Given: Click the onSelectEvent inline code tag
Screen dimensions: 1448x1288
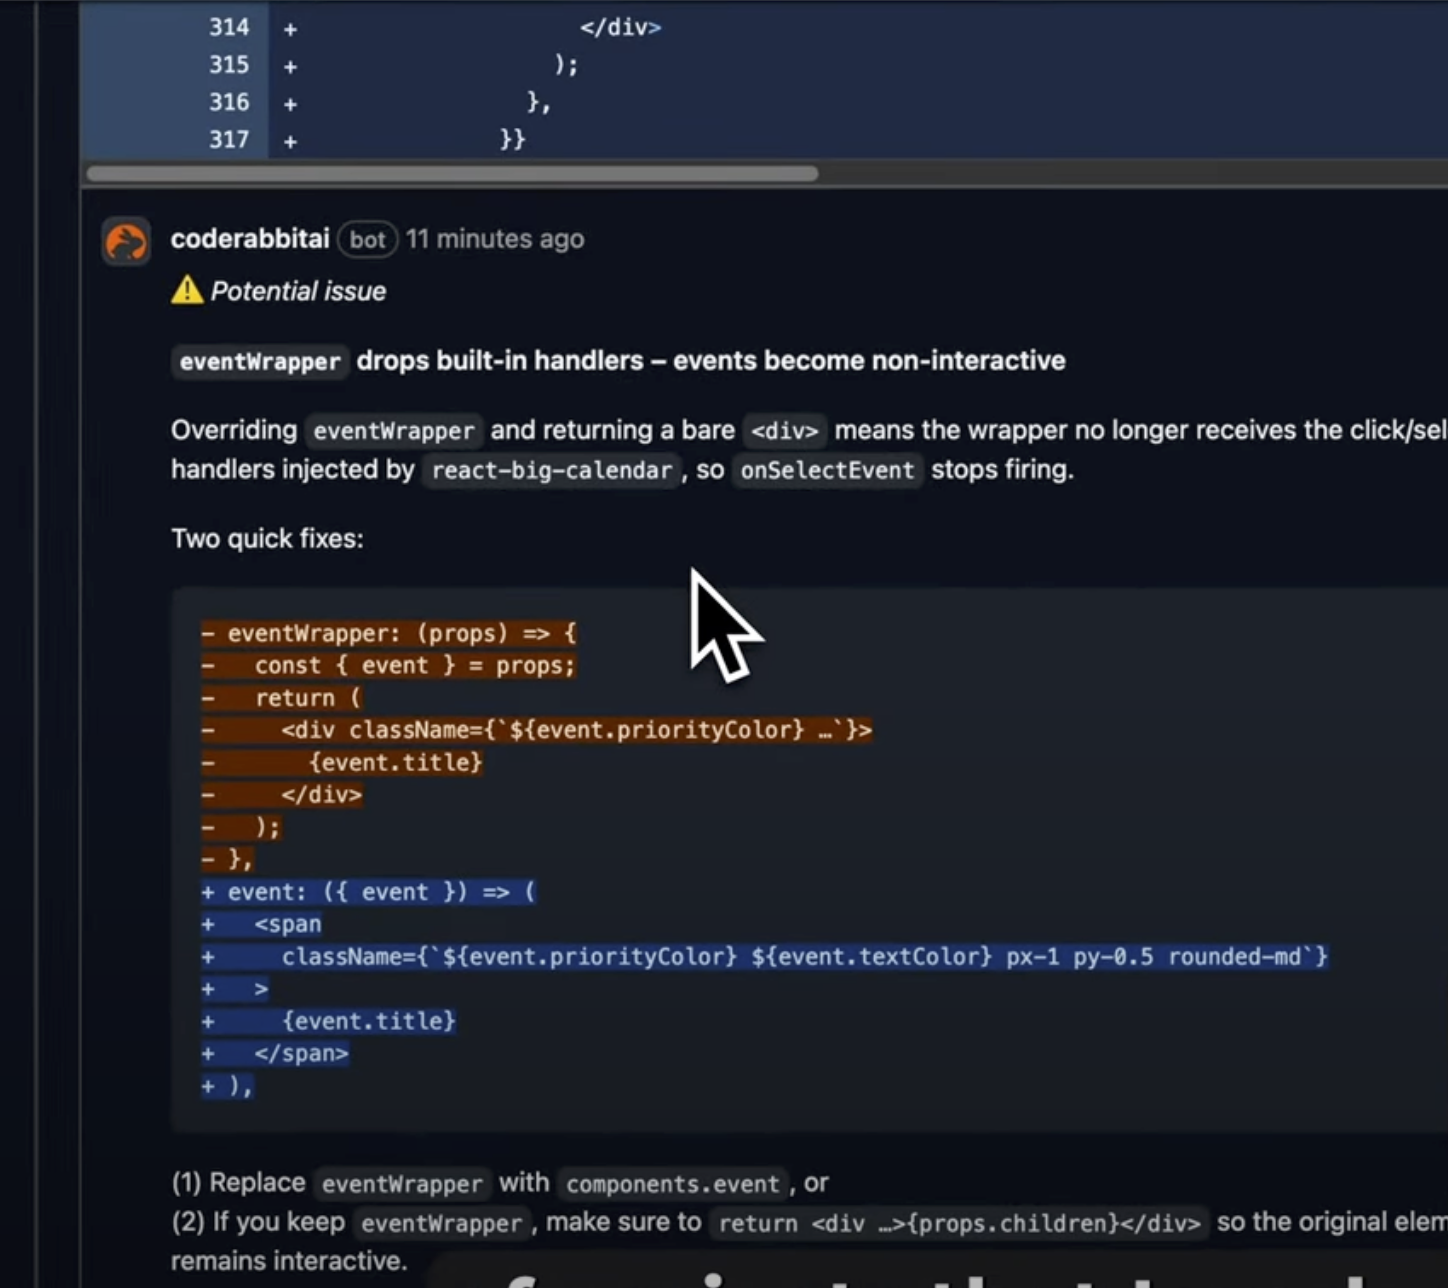Looking at the screenshot, I should click(826, 470).
